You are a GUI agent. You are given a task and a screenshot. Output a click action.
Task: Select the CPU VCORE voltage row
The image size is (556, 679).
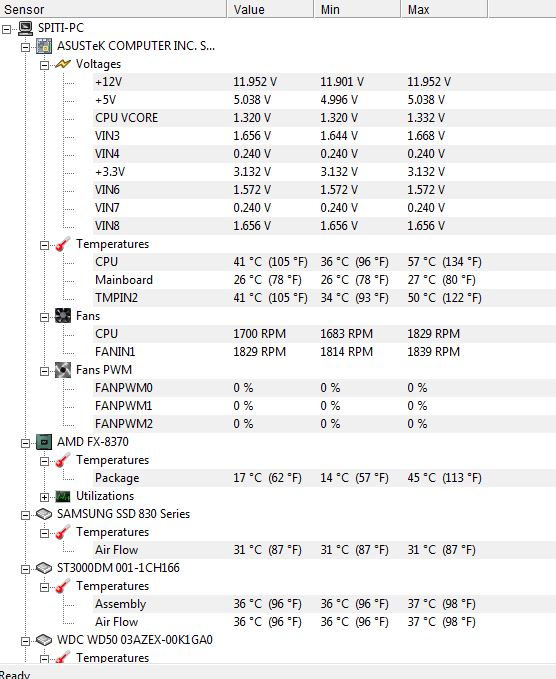(x=324, y=118)
